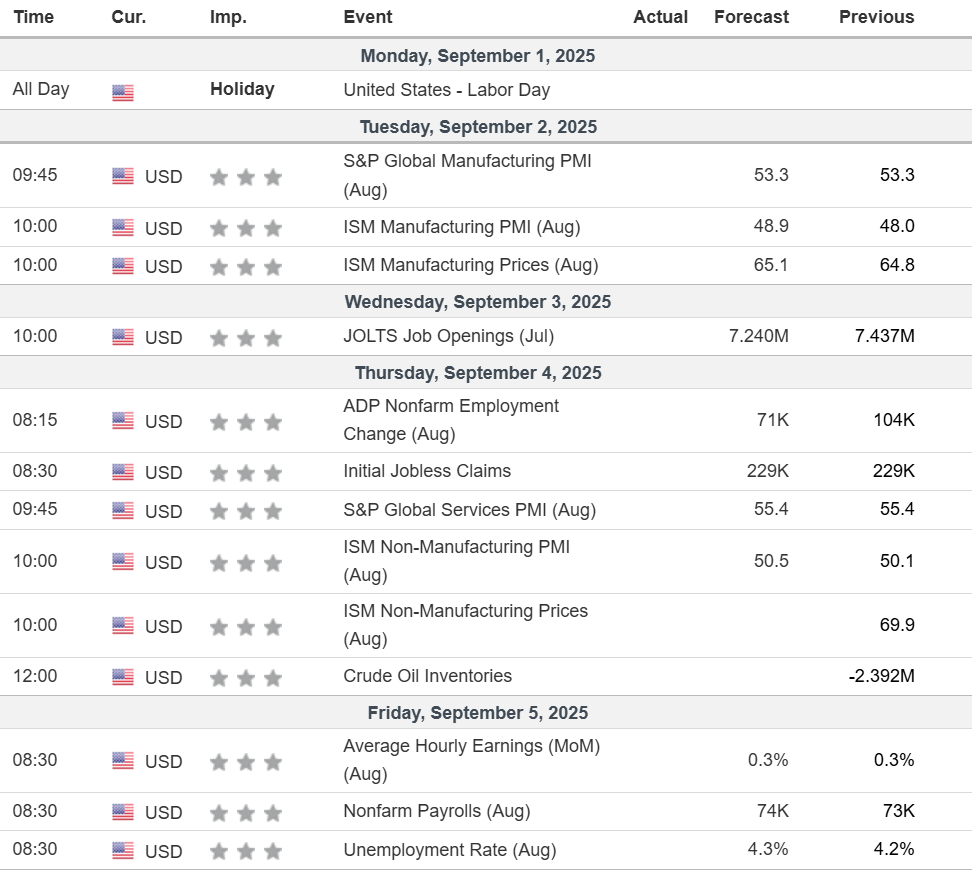
Task: Click the flag icon for ISM Manufacturing PMI
Action: tap(123, 227)
